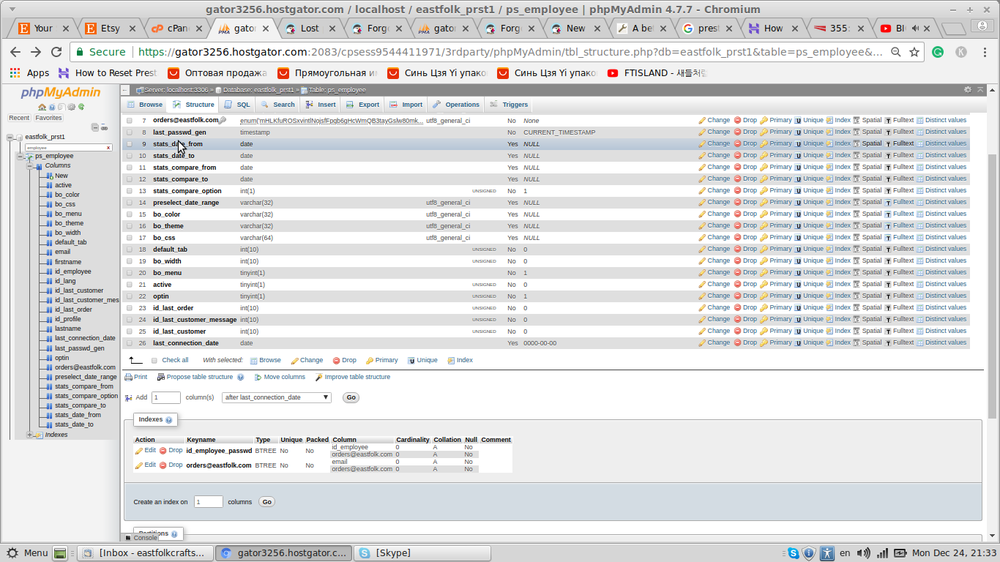
Task: Open the Insert tab
Action: pyautogui.click(x=321, y=105)
